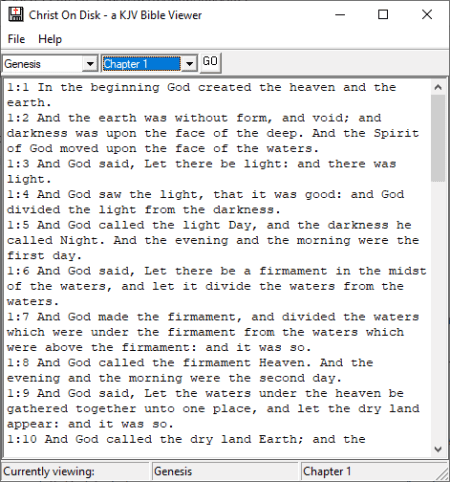
Task: Click the scrollbar down arrow
Action: (438, 449)
